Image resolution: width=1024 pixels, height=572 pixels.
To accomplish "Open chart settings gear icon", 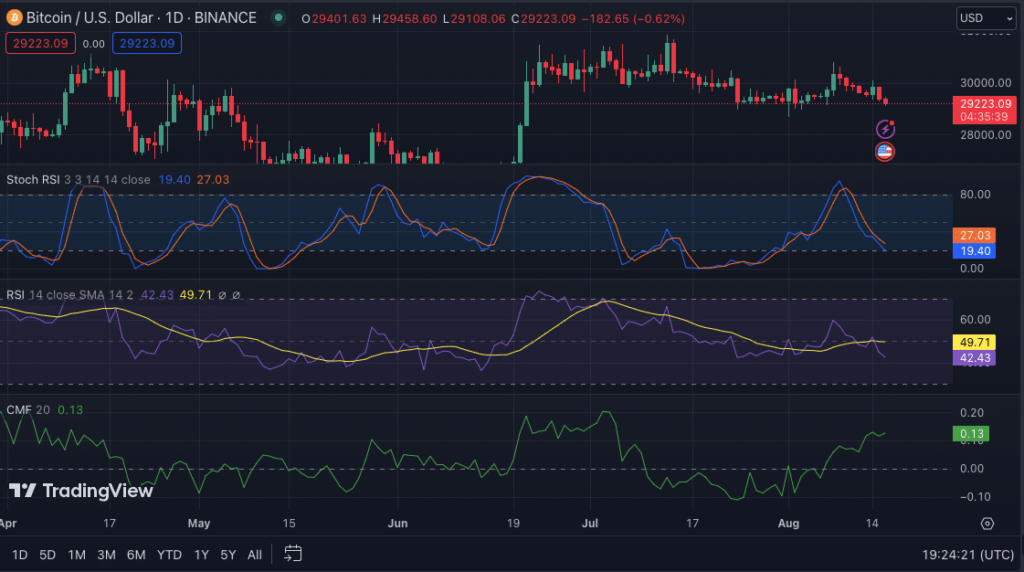I will pos(987,523).
